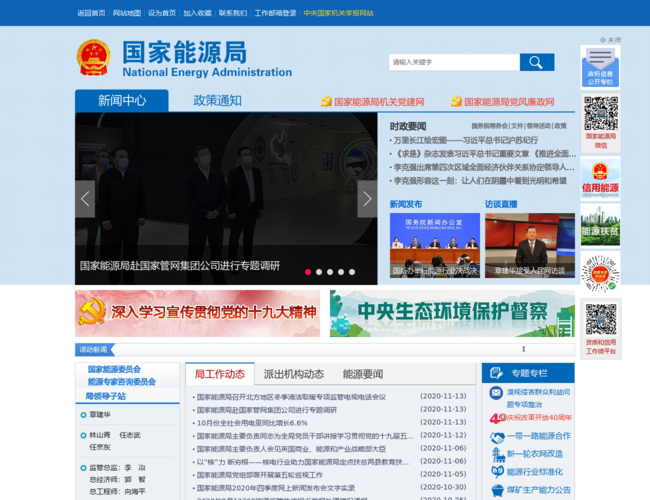Open 10月份全社会用电量同比增长6.6% article
The image size is (650, 500).
(252, 423)
